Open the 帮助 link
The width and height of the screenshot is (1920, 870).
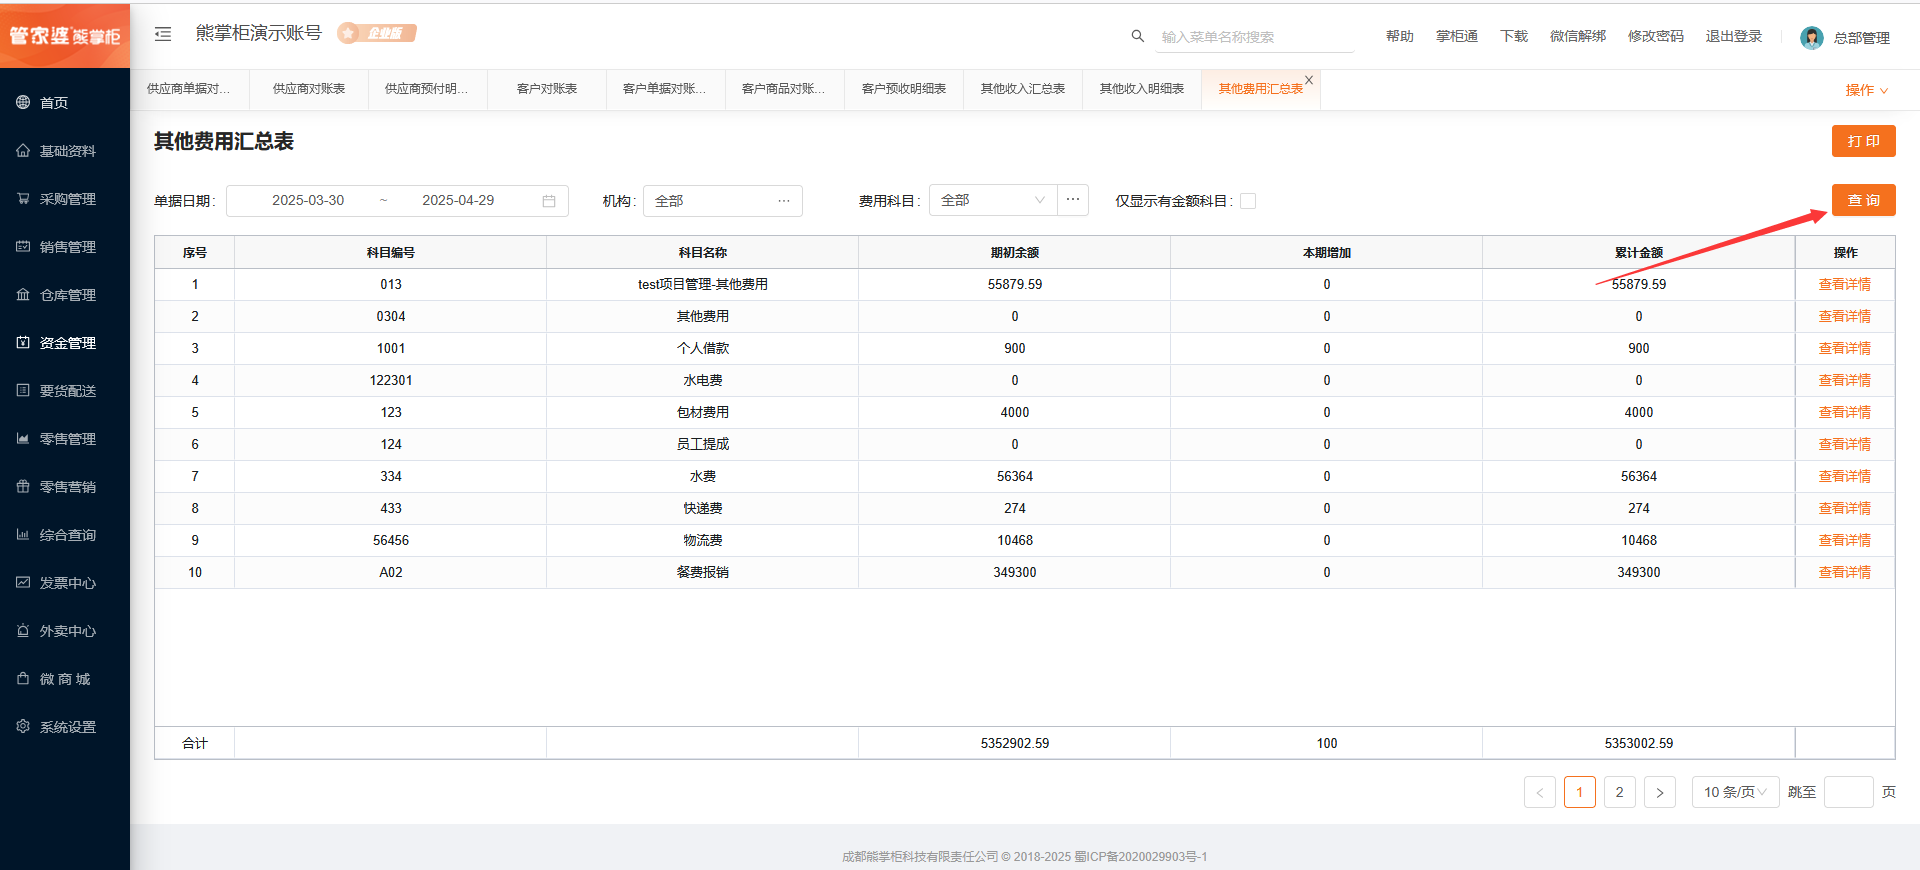click(x=1400, y=36)
